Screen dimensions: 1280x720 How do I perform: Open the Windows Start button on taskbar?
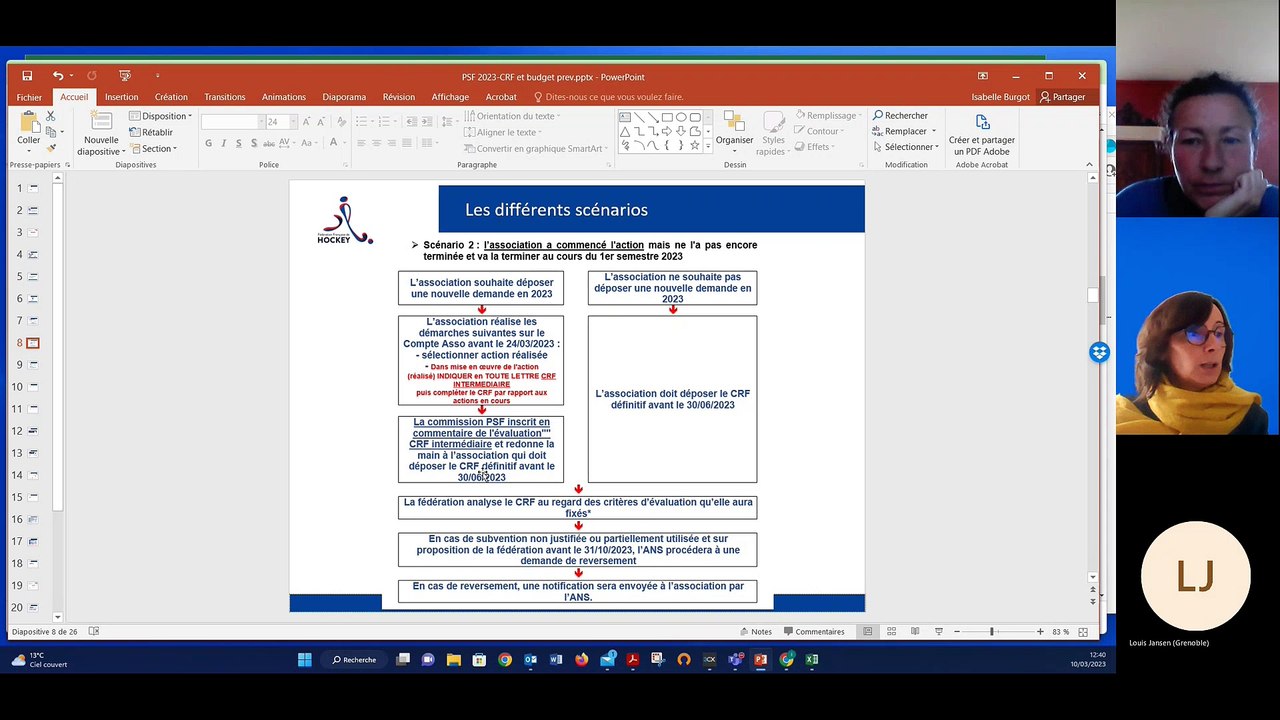pos(304,660)
